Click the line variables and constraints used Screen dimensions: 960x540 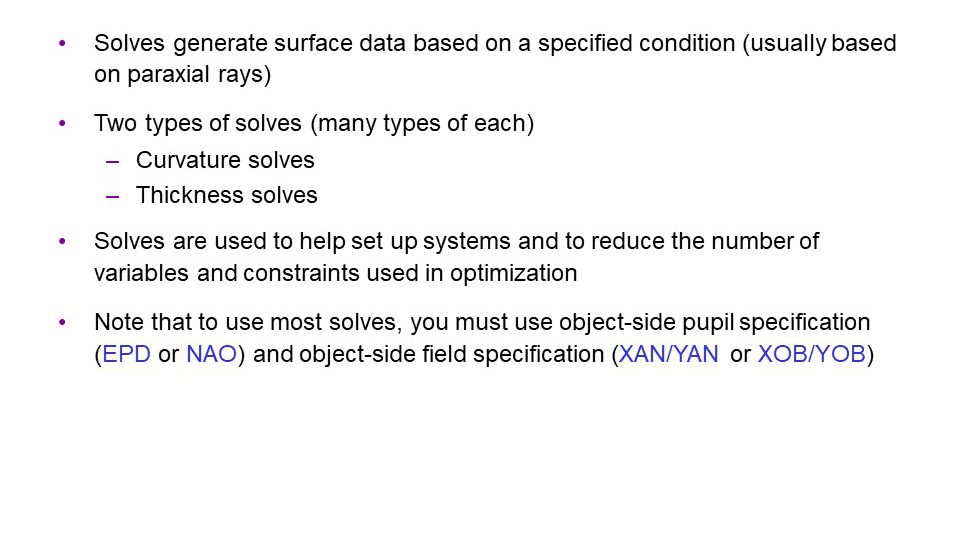pyautogui.click(x=336, y=273)
